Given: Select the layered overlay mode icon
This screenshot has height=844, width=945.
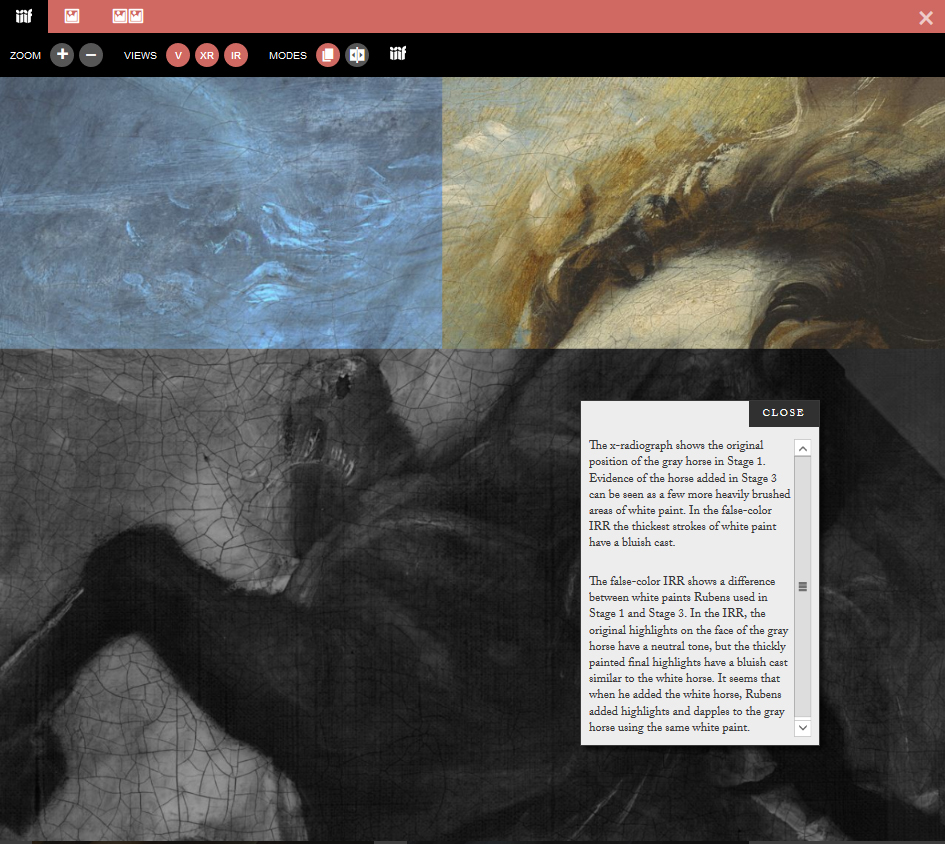Looking at the screenshot, I should [x=328, y=55].
